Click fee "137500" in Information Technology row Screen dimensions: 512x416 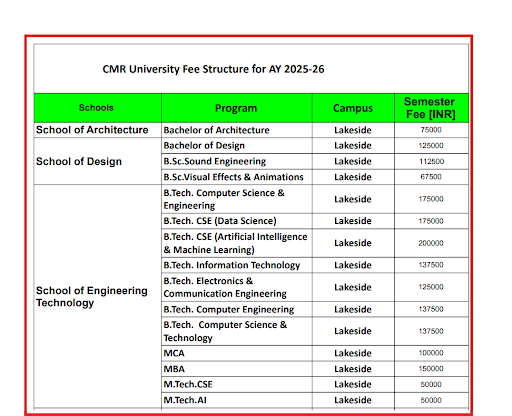(431, 265)
